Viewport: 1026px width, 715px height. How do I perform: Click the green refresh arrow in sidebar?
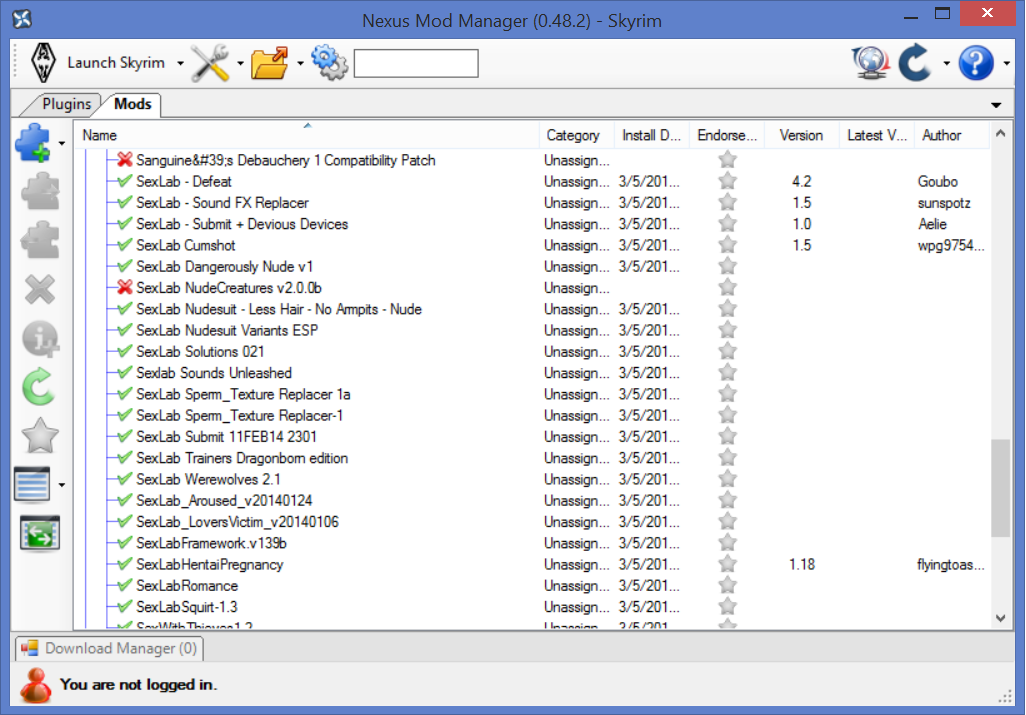click(39, 387)
